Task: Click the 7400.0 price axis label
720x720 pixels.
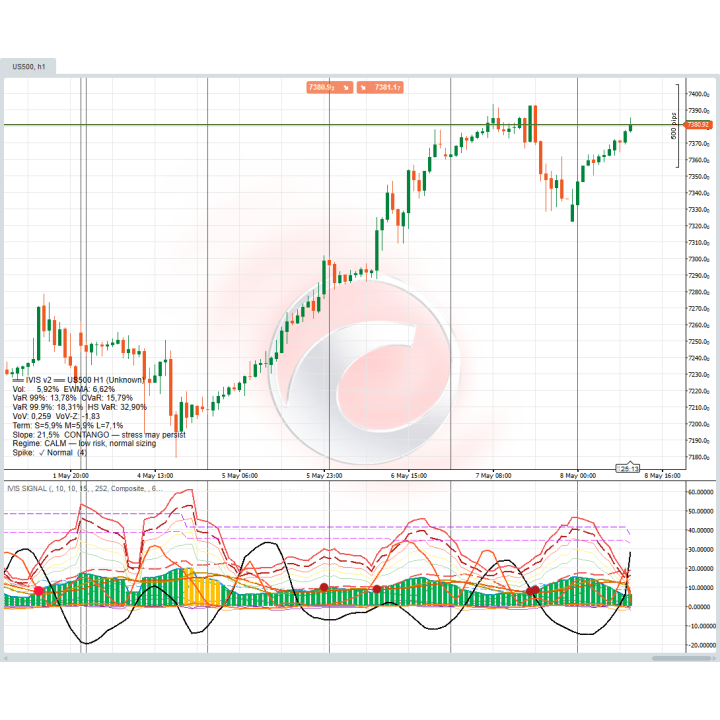Action: (x=699, y=94)
